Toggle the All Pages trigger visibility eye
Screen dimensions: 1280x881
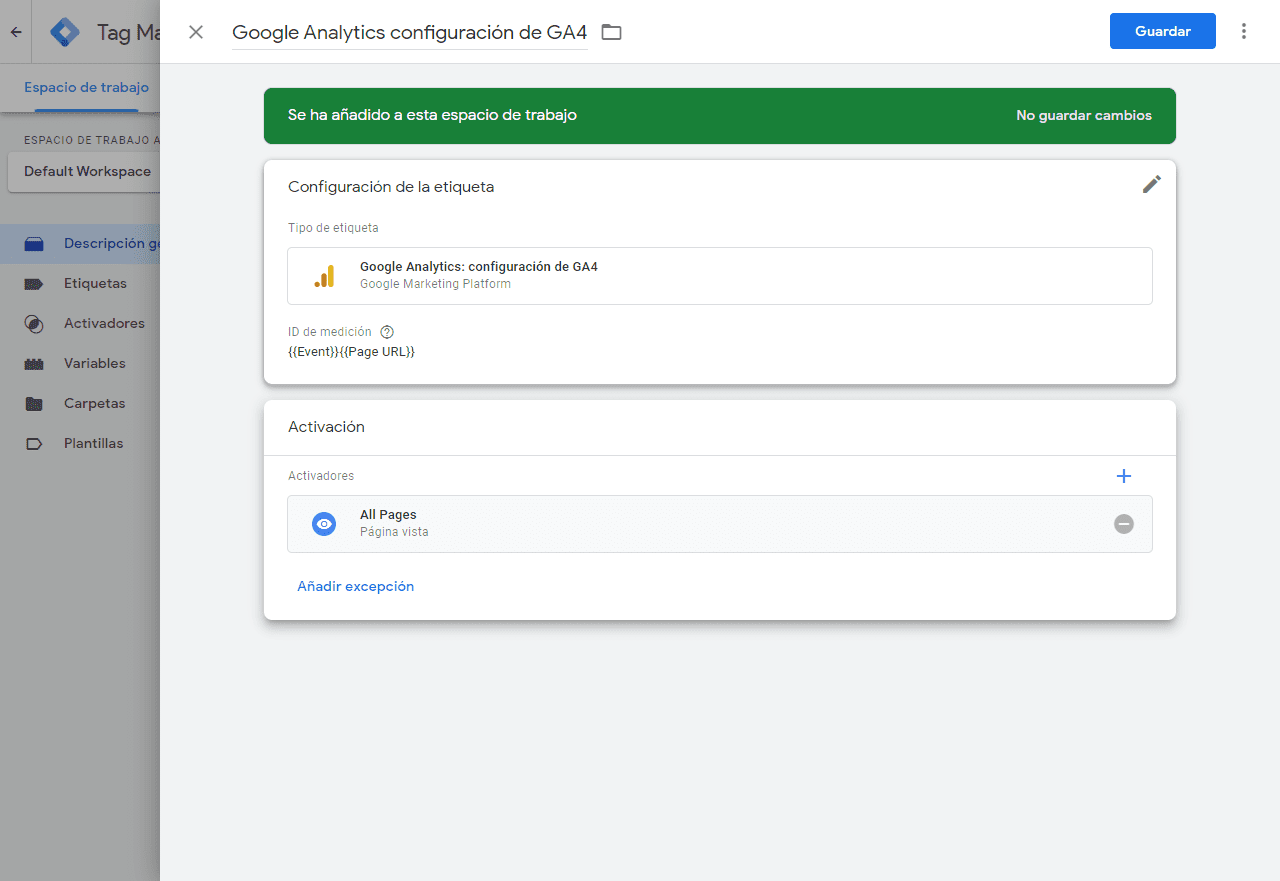point(323,523)
